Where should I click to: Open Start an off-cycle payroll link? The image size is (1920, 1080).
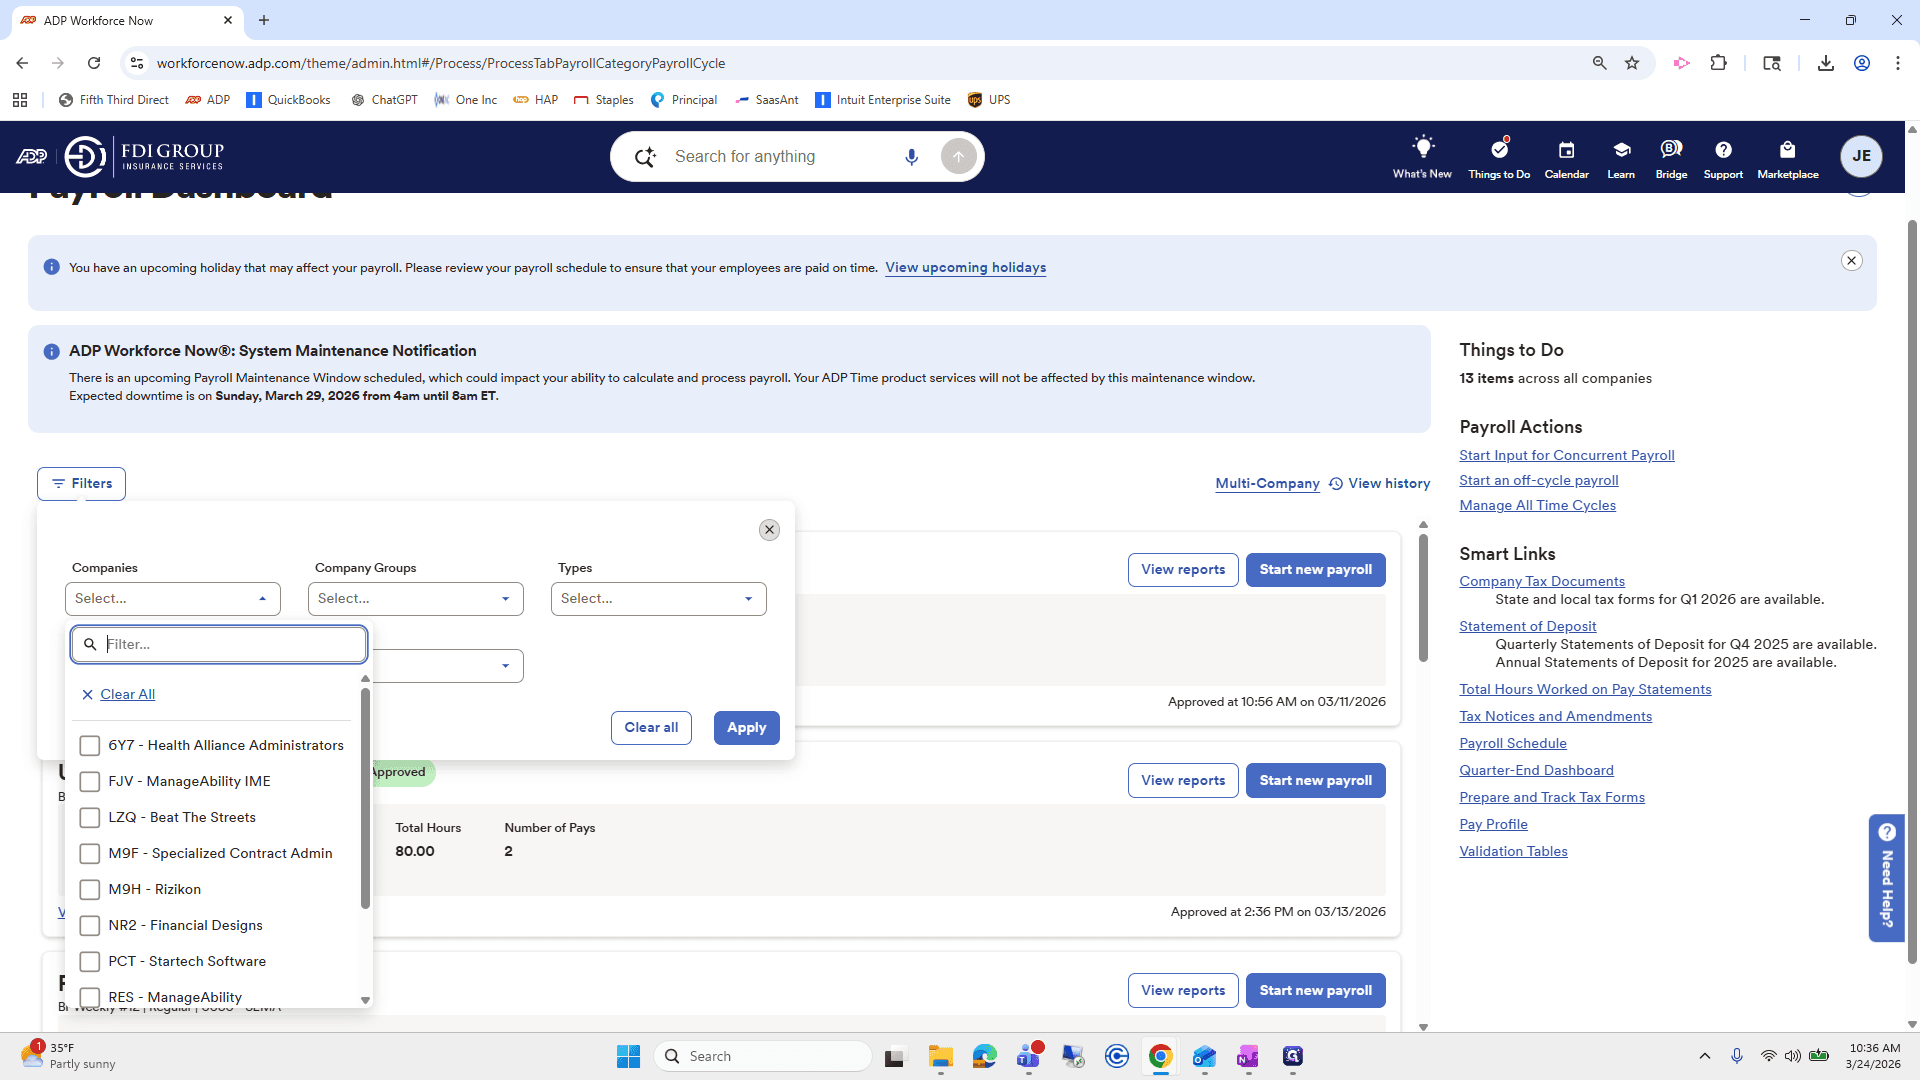click(1539, 481)
